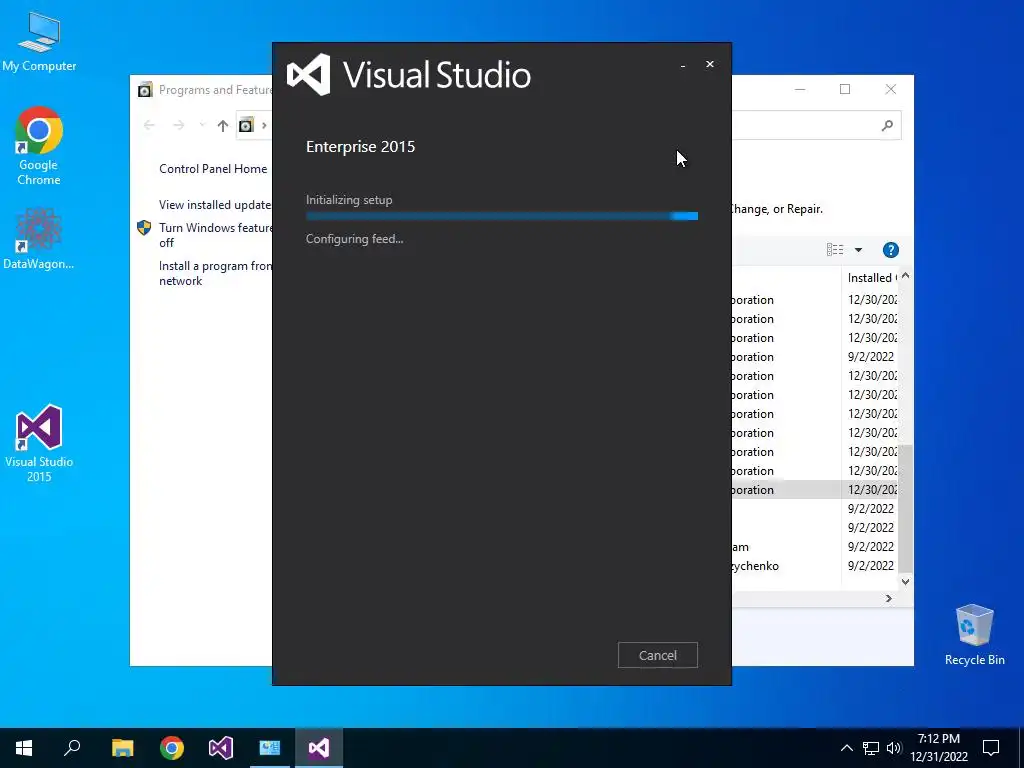Open the volume tray icon

tap(894, 748)
